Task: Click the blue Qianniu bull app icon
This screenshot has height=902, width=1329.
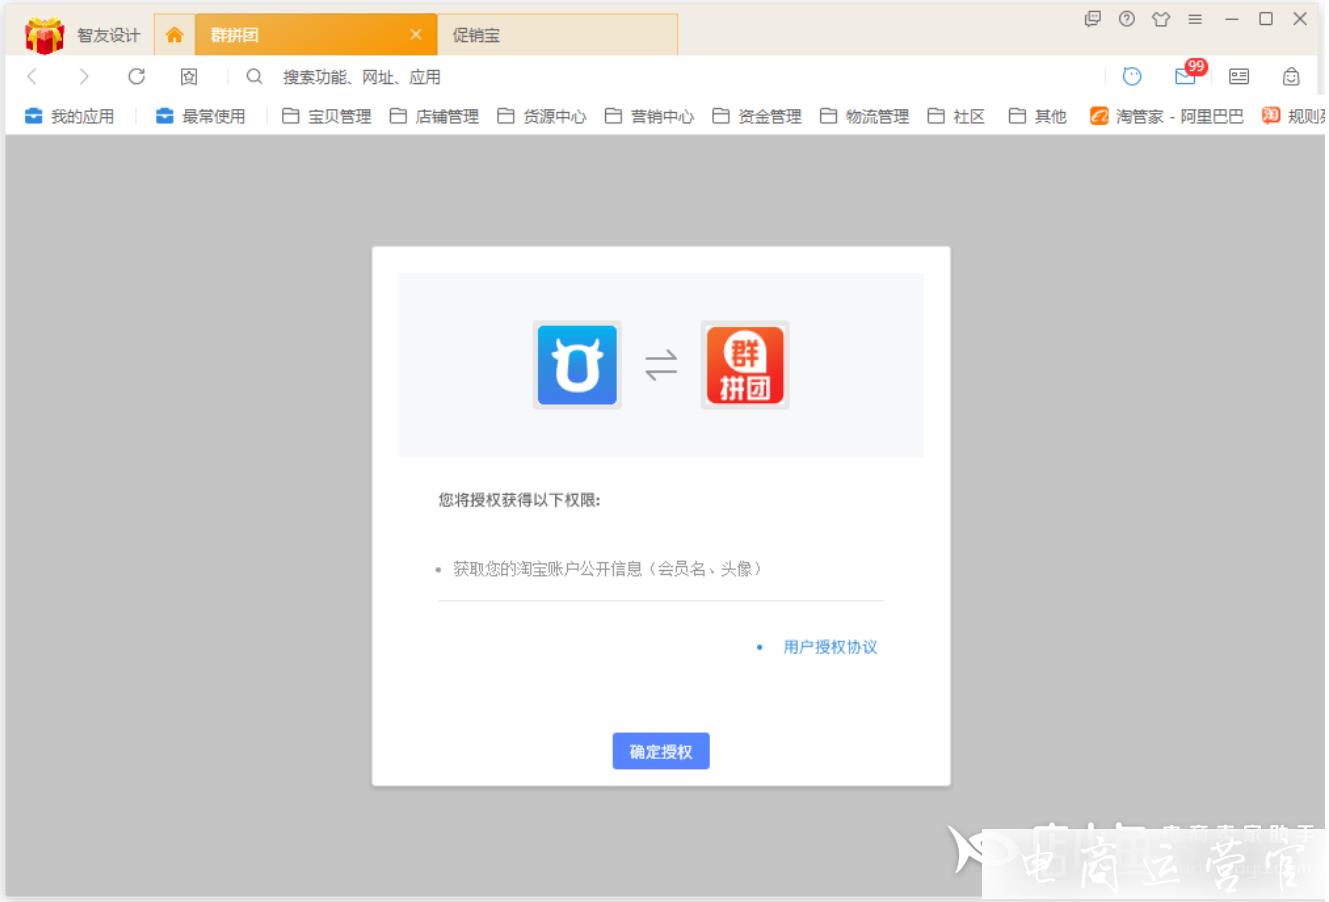Action: point(577,365)
